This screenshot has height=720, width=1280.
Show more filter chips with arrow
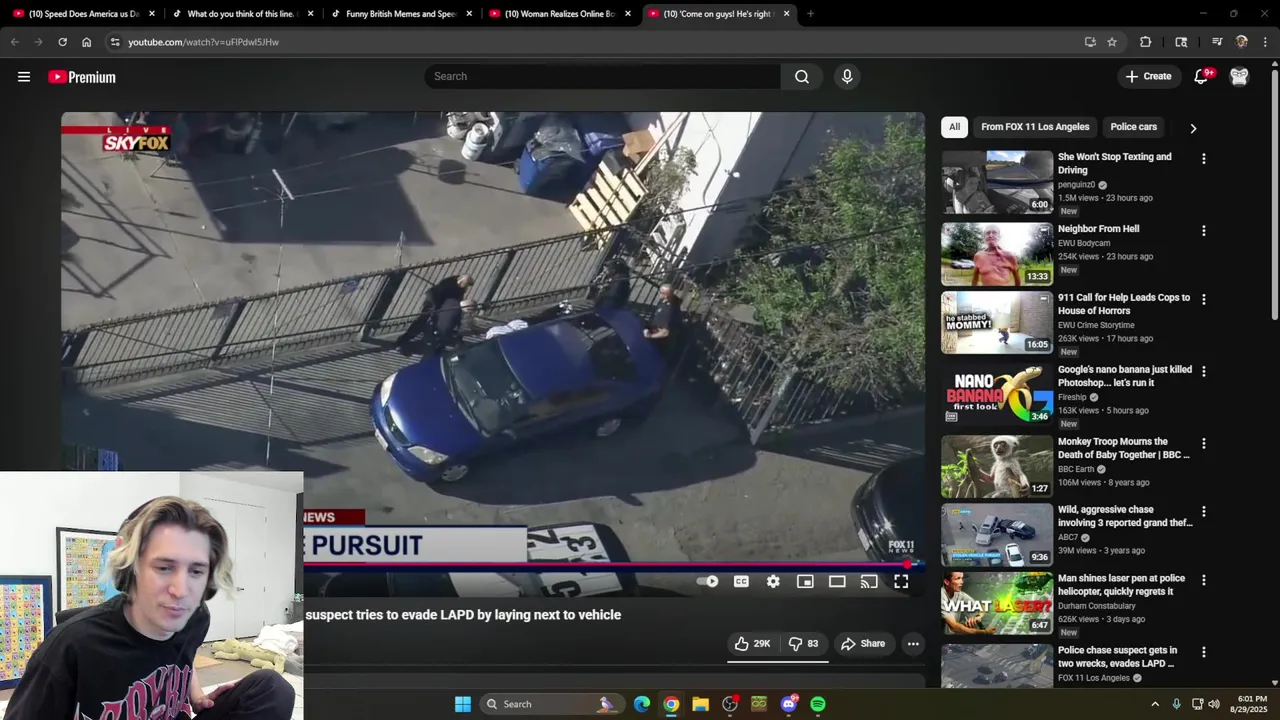[1193, 128]
